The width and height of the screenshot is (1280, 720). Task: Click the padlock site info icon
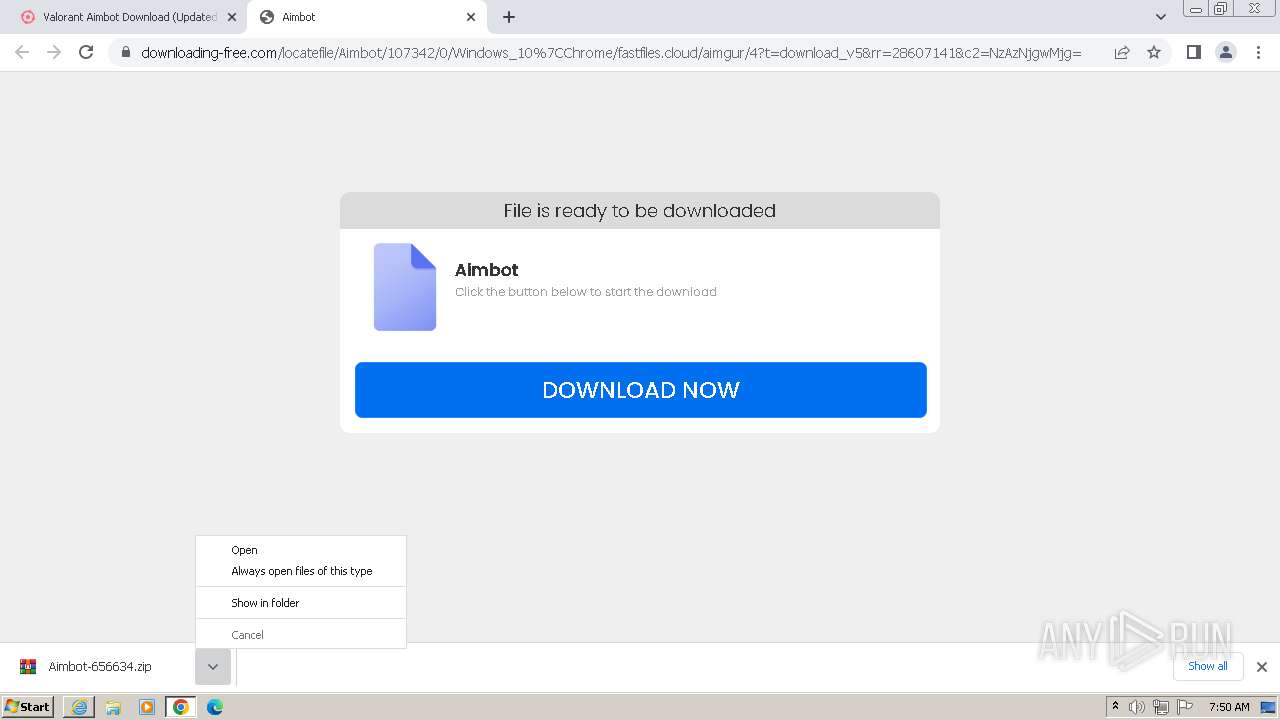pyautogui.click(x=125, y=52)
